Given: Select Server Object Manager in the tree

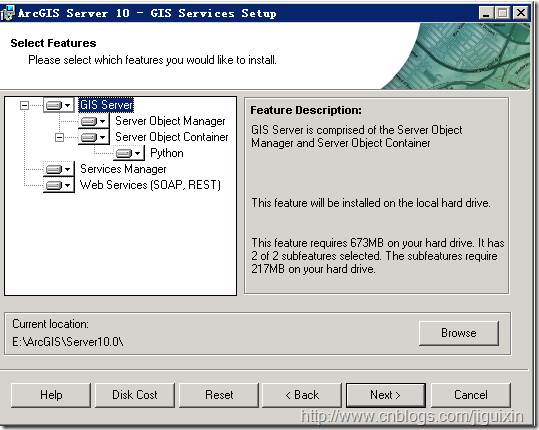Looking at the screenshot, I should pyautogui.click(x=170, y=121).
